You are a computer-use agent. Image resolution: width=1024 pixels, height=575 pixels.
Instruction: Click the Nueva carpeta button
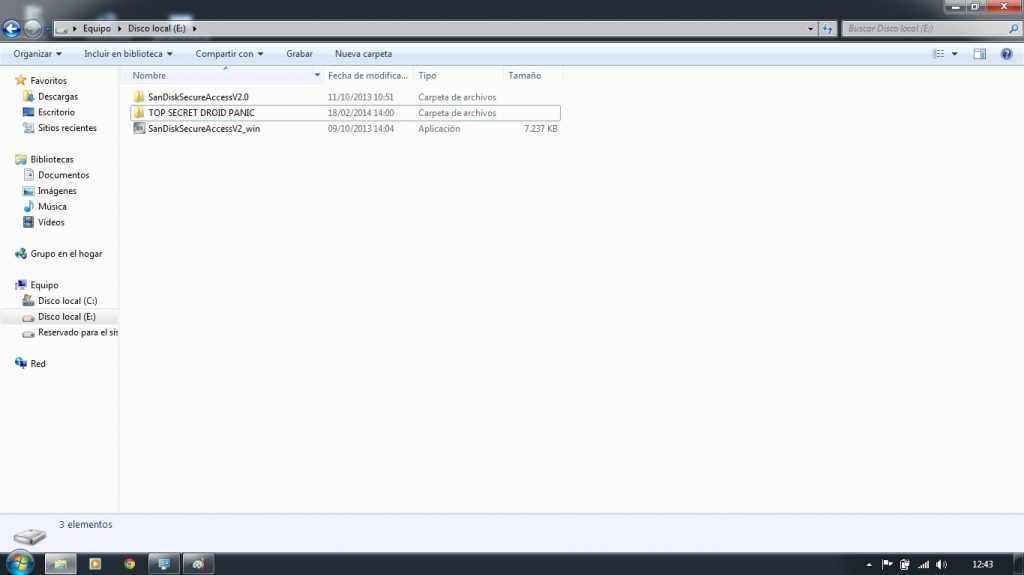pyautogui.click(x=363, y=54)
